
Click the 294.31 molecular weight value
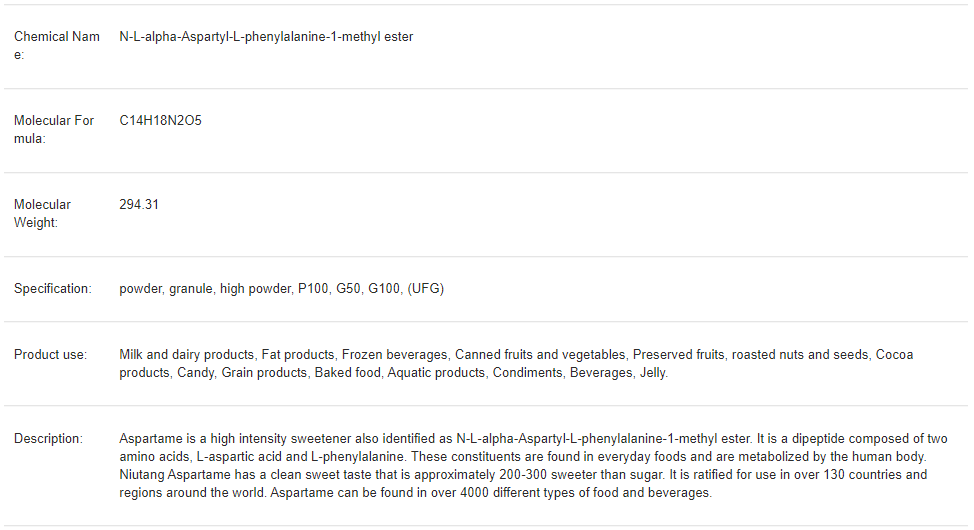point(139,205)
